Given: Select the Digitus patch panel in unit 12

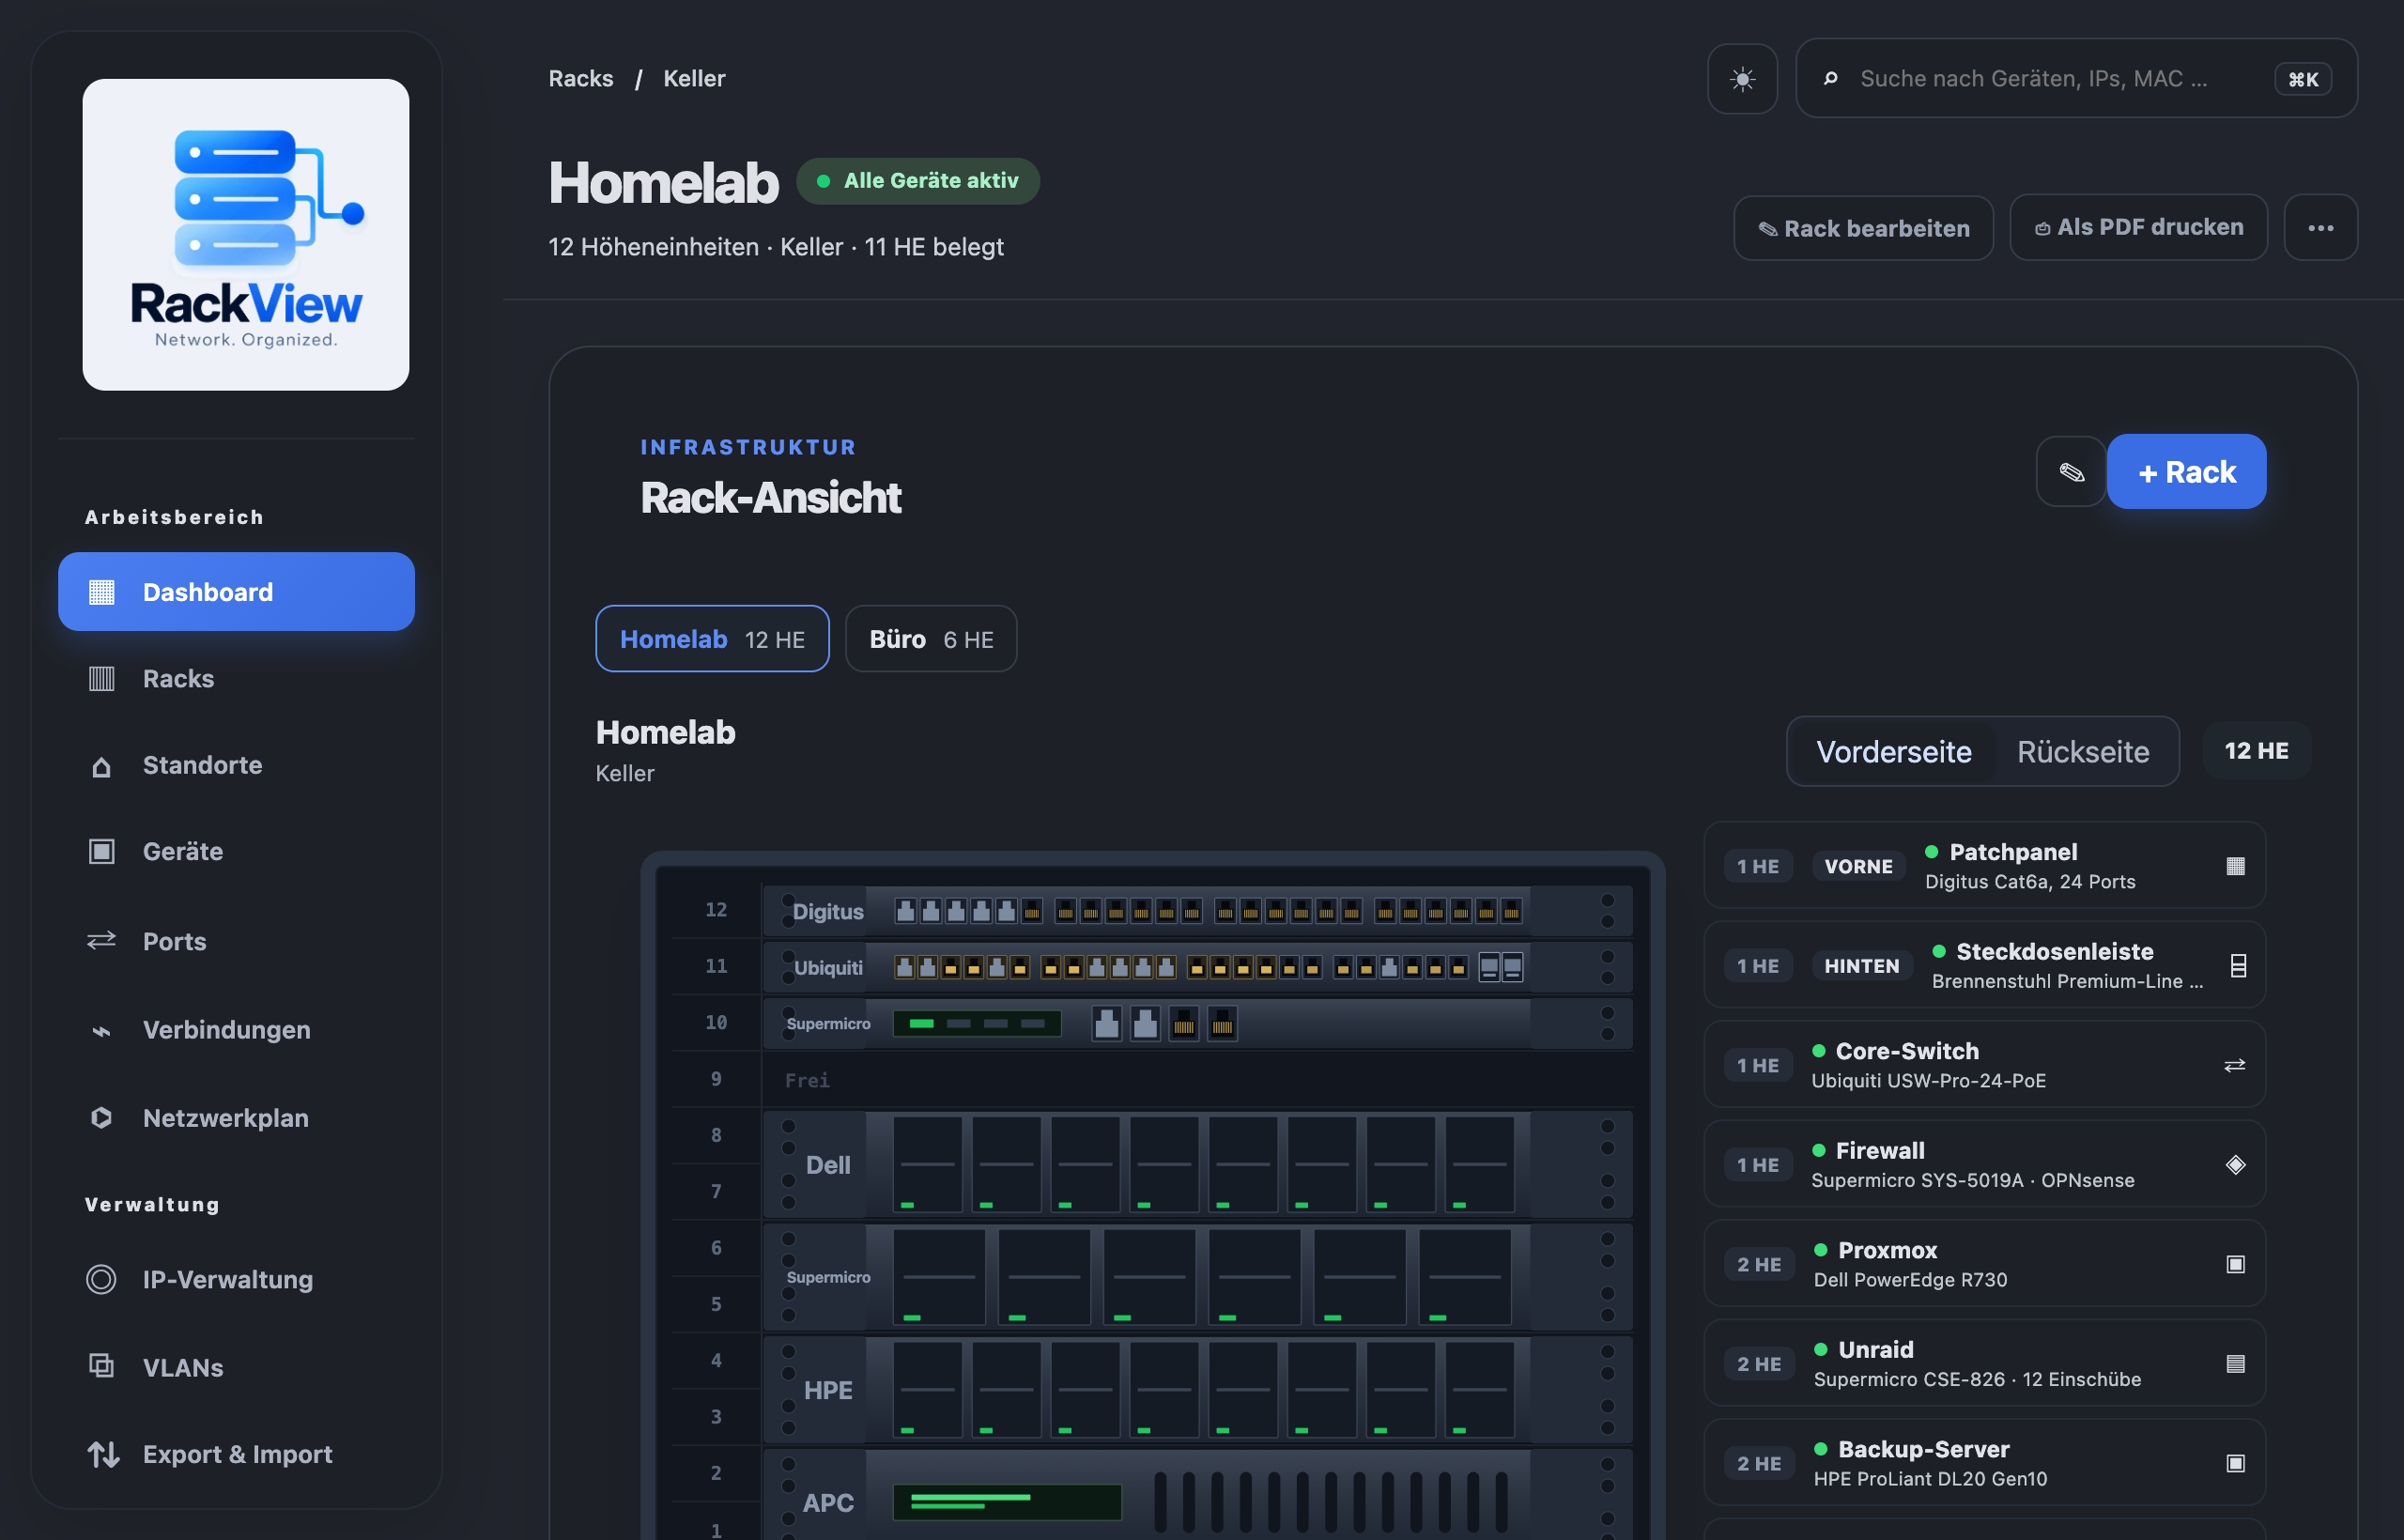Looking at the screenshot, I should coord(1198,911).
